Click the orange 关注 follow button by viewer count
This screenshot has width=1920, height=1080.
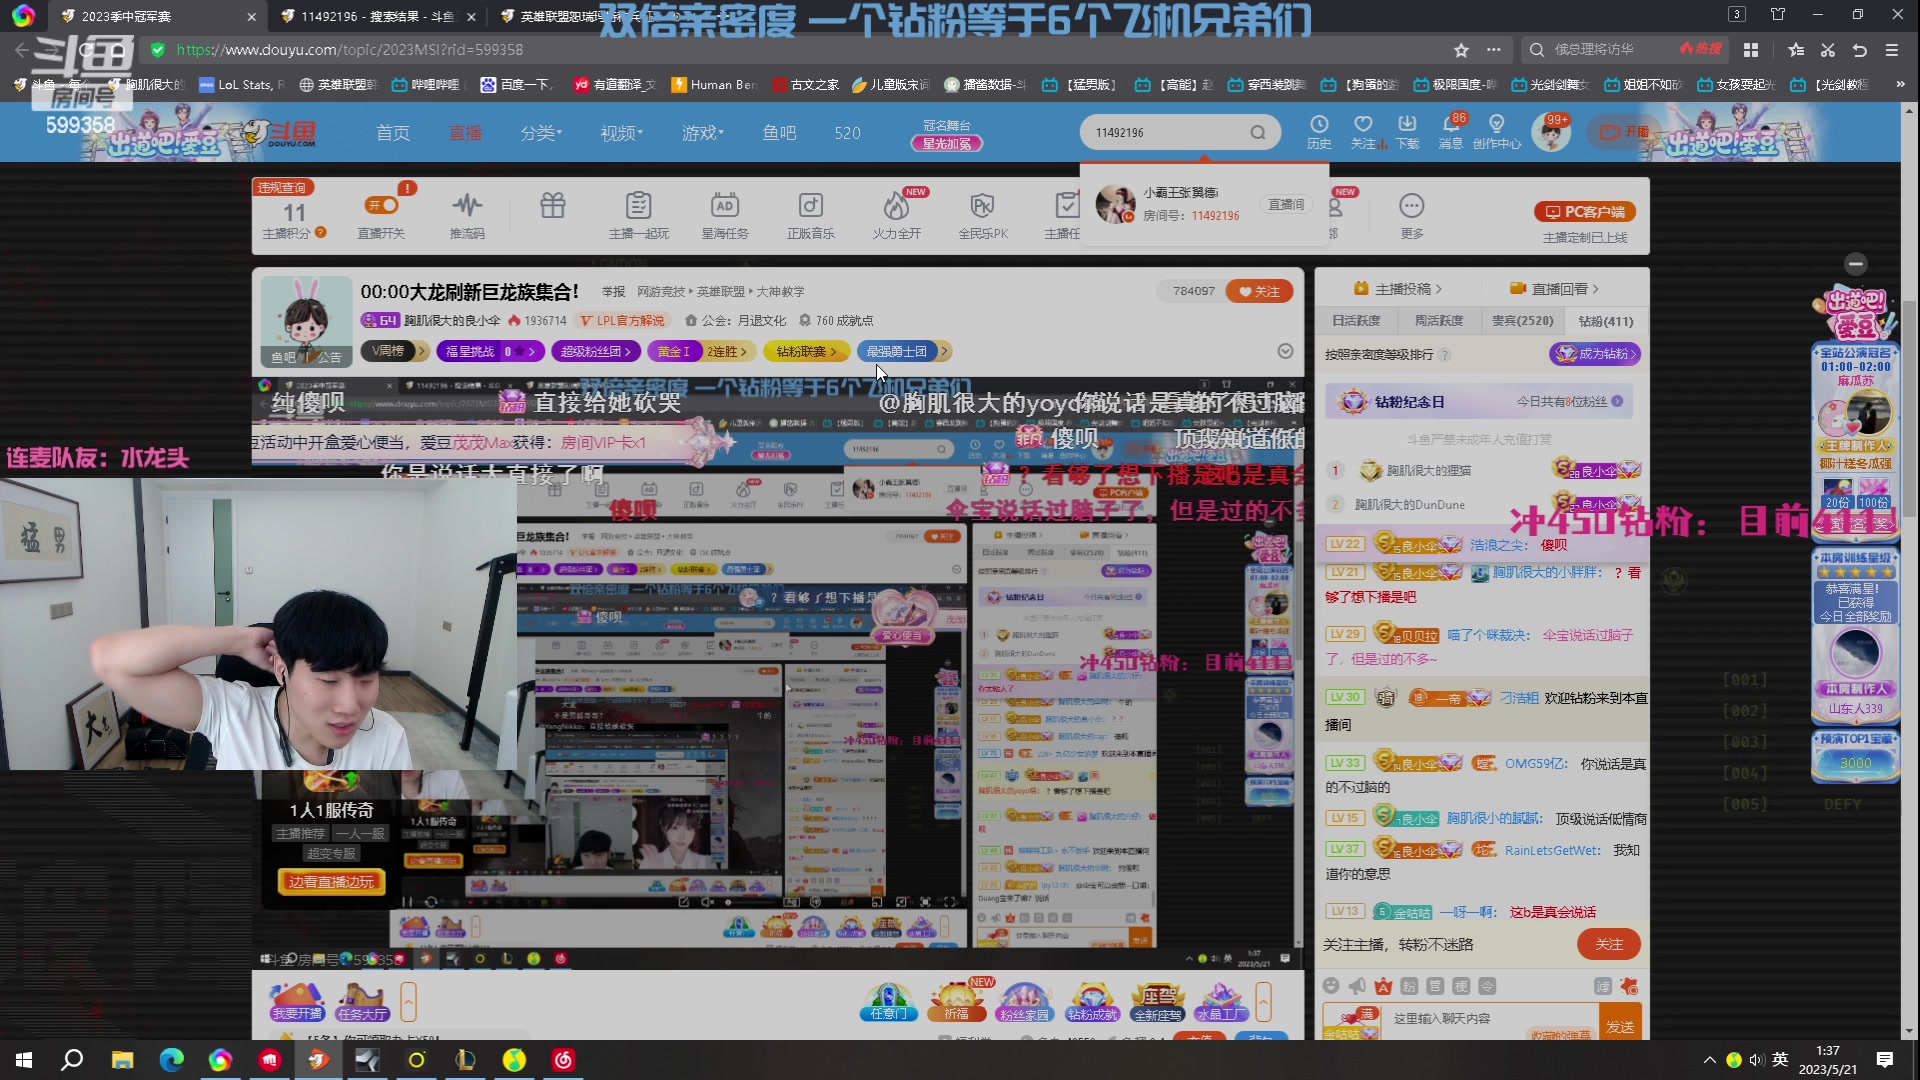point(1259,291)
